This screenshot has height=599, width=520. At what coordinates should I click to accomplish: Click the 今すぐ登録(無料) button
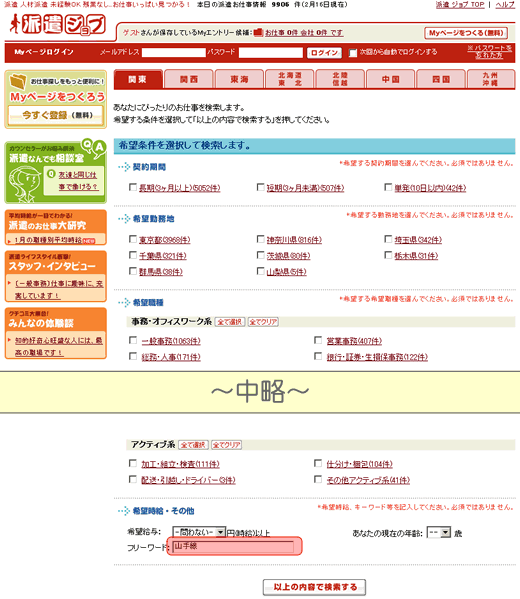tap(56, 115)
